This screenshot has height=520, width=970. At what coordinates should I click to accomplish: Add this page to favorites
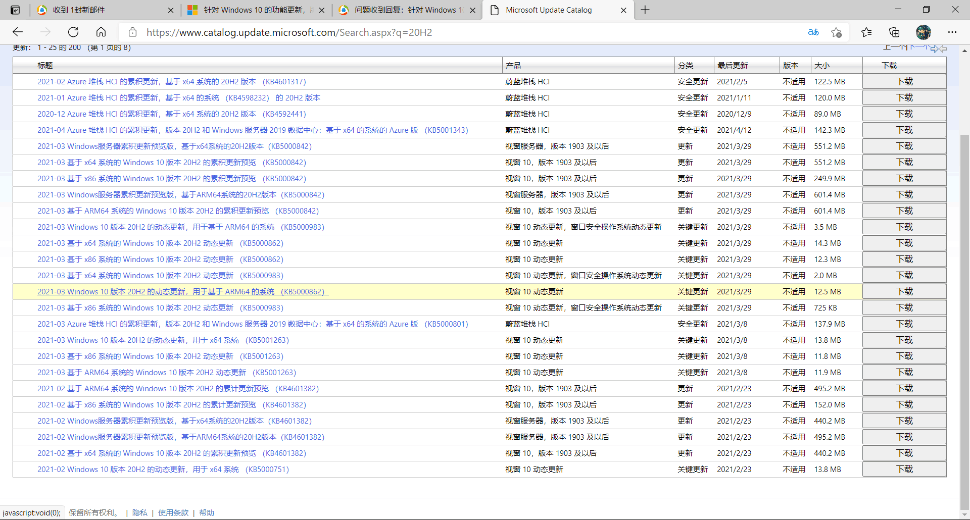836,32
